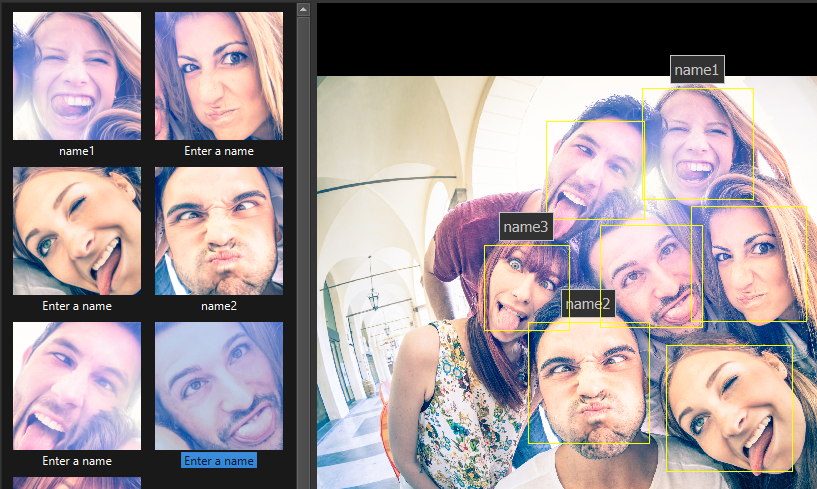Select the winking woman's face in photo
This screenshot has width=817, height=489.
[729, 408]
